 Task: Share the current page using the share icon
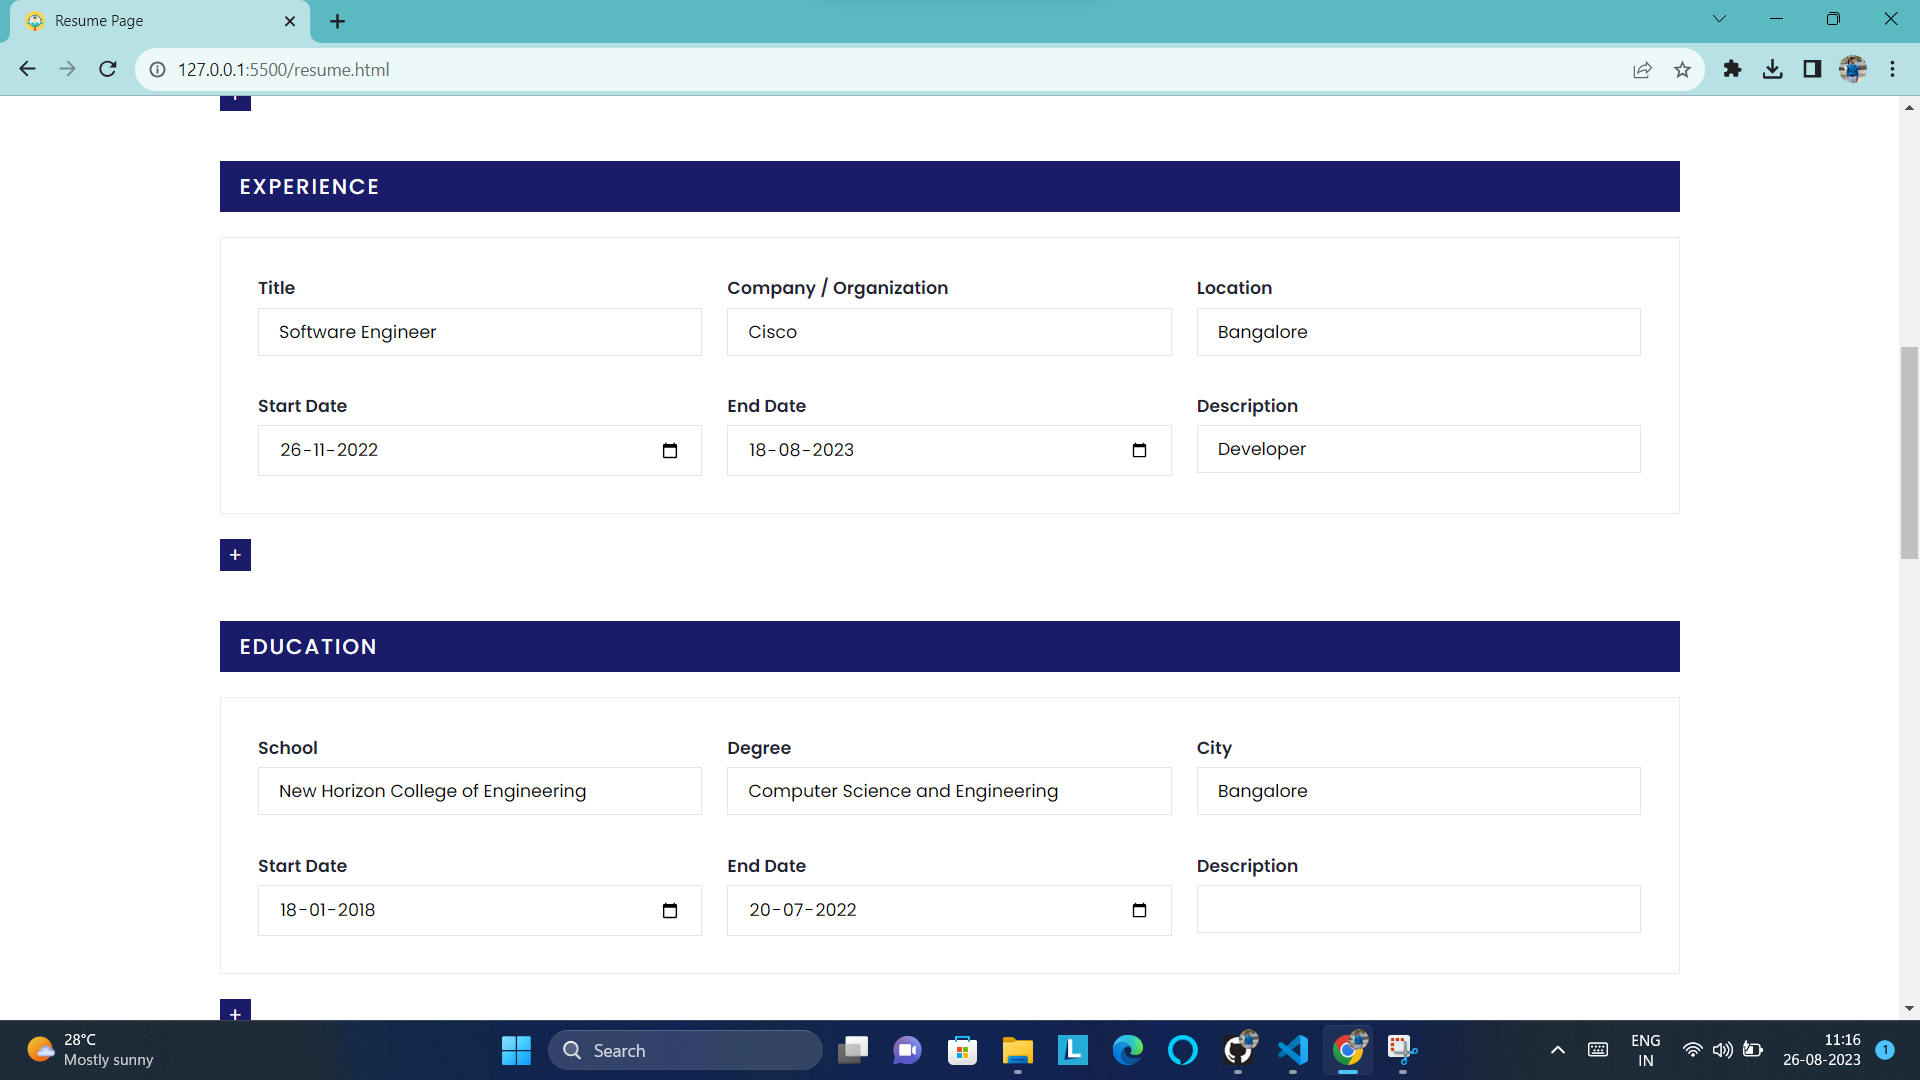tap(1643, 70)
